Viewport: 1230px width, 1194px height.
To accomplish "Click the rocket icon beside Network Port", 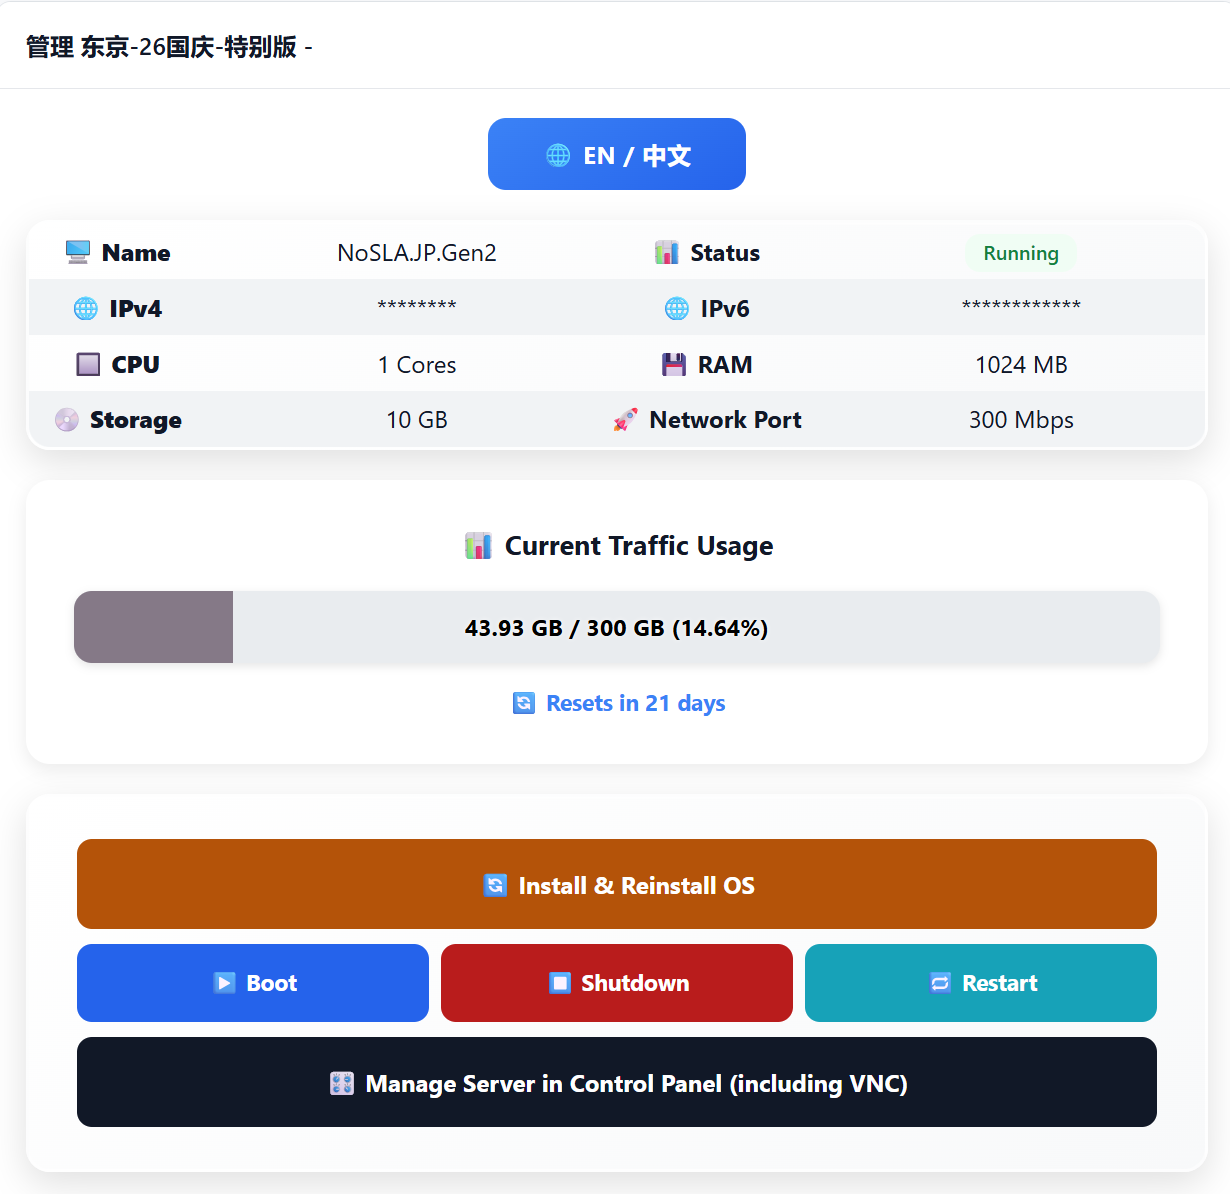I will click(626, 420).
